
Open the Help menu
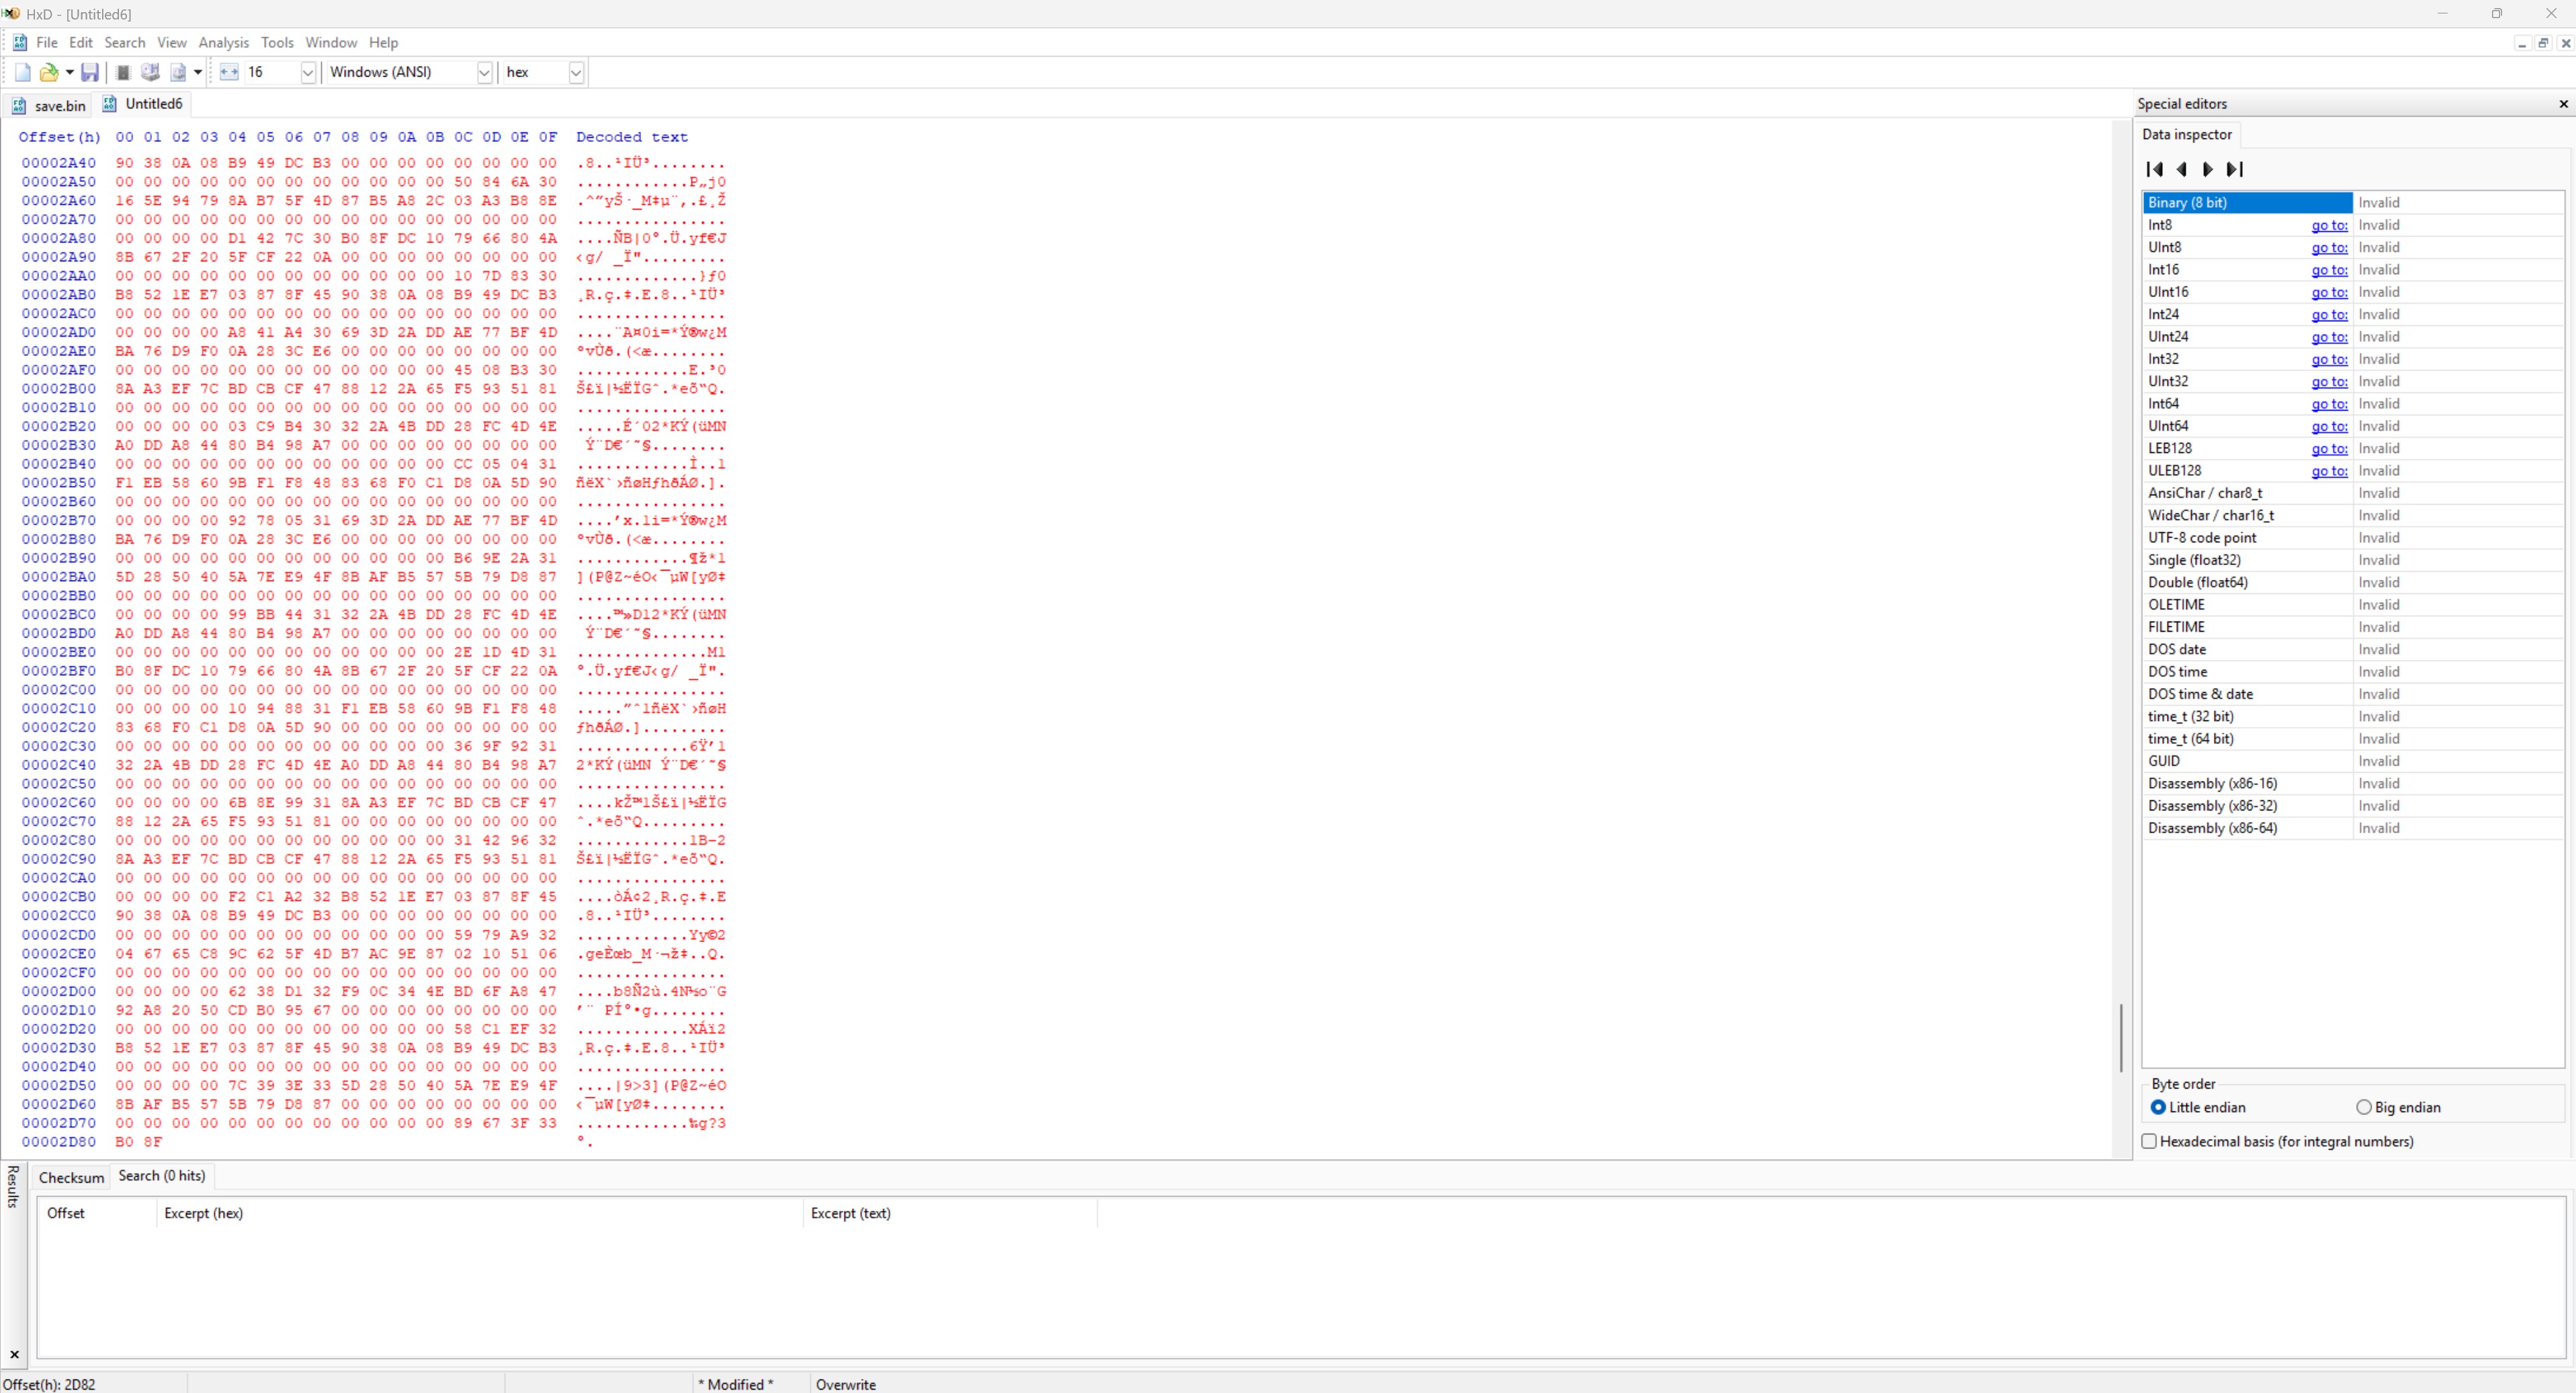(383, 42)
